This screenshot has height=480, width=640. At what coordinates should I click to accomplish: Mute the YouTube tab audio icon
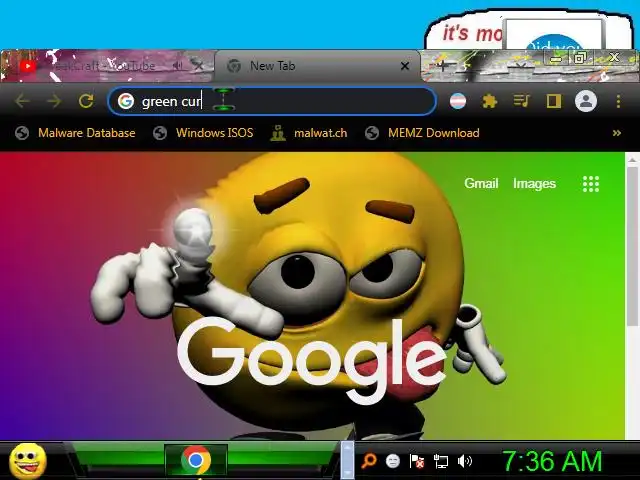coord(177,65)
